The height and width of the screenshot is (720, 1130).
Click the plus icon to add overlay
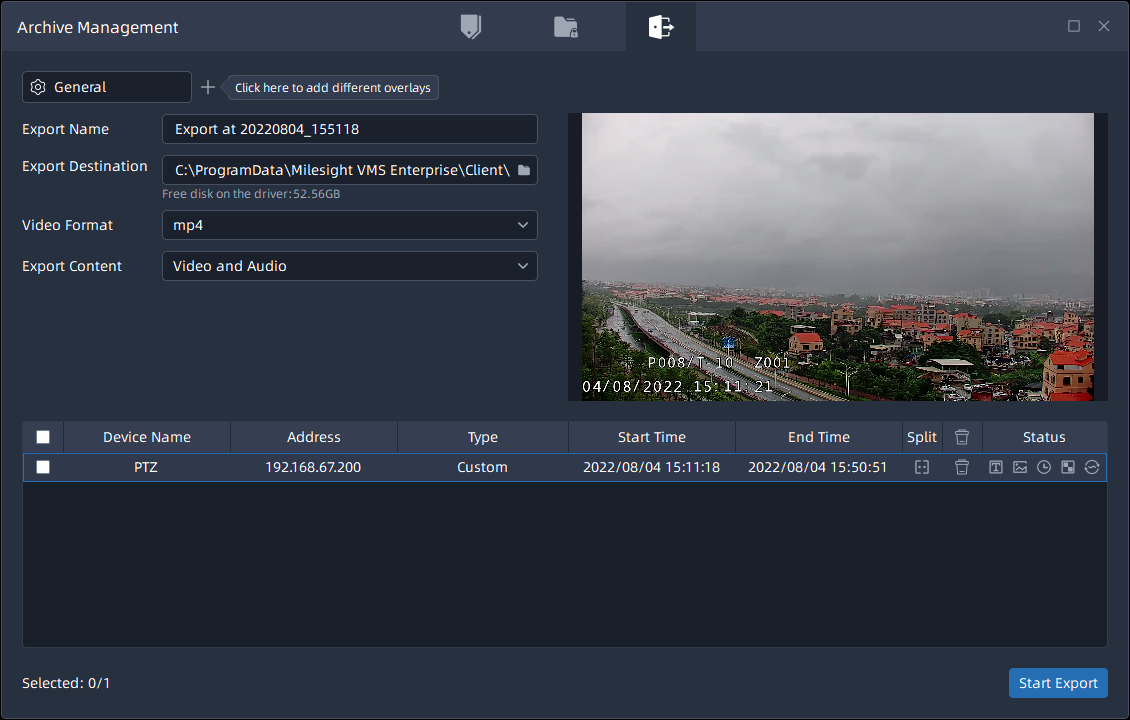tap(208, 87)
